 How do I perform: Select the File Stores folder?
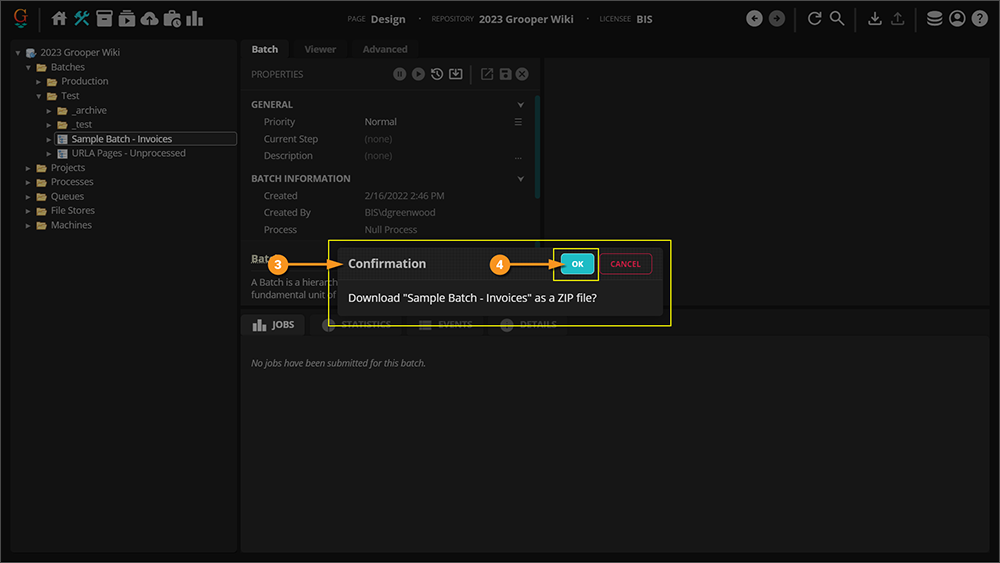click(73, 210)
